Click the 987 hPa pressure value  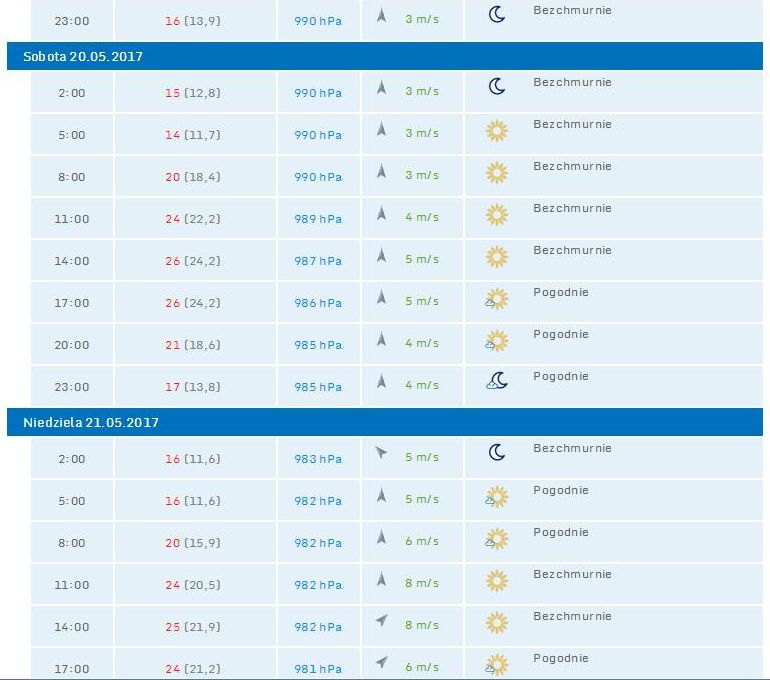(x=318, y=261)
